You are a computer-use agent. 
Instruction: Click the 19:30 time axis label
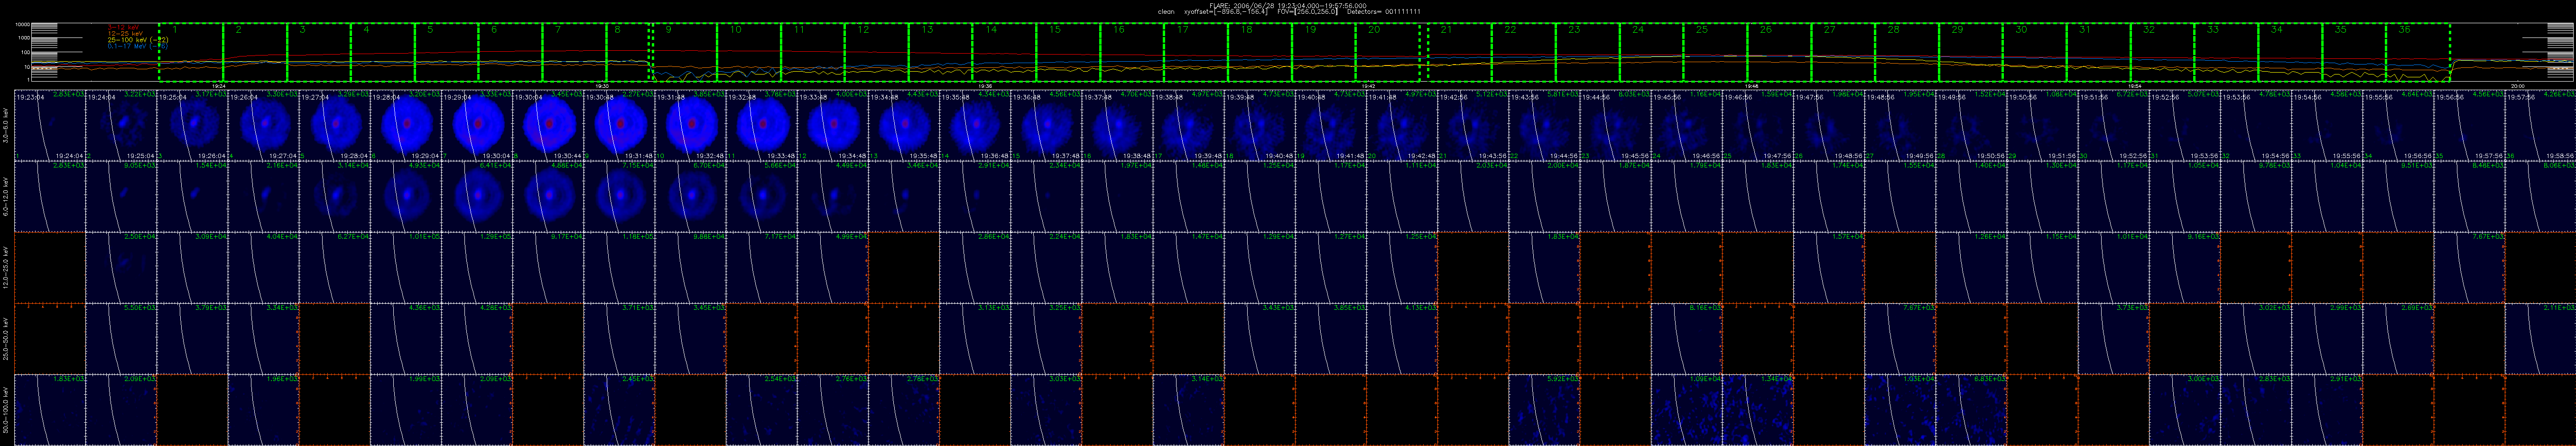click(x=602, y=86)
